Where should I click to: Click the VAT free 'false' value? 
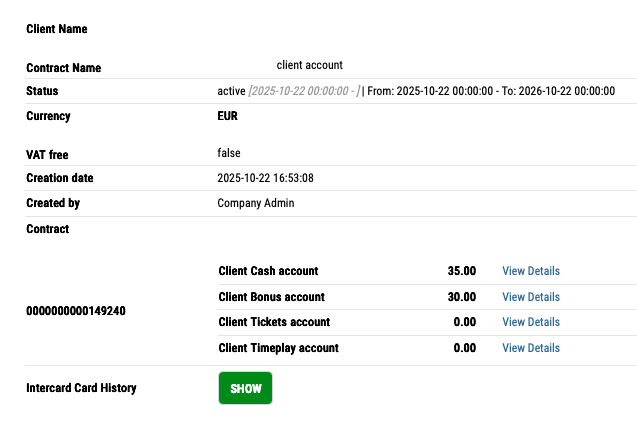click(229, 153)
